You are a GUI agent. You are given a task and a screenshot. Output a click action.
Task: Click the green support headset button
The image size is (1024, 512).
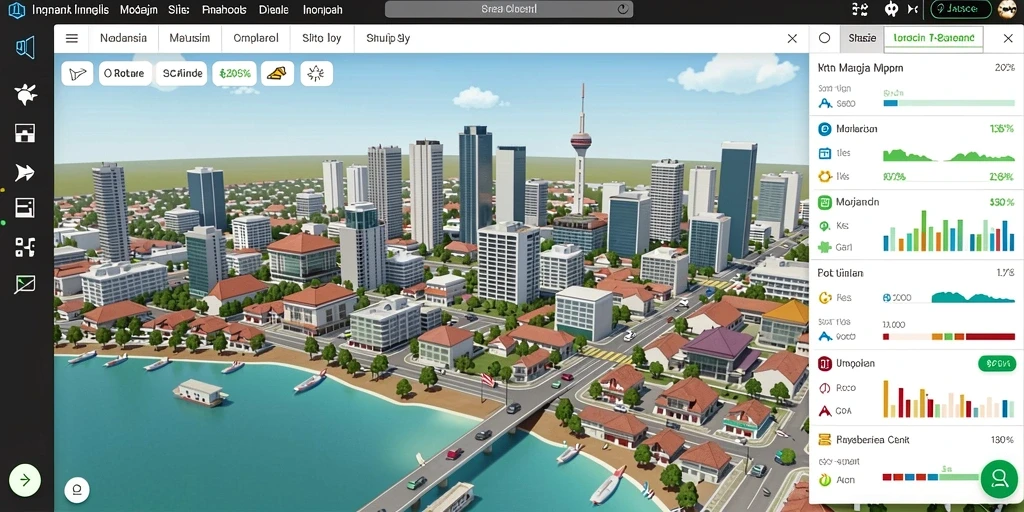coord(999,479)
